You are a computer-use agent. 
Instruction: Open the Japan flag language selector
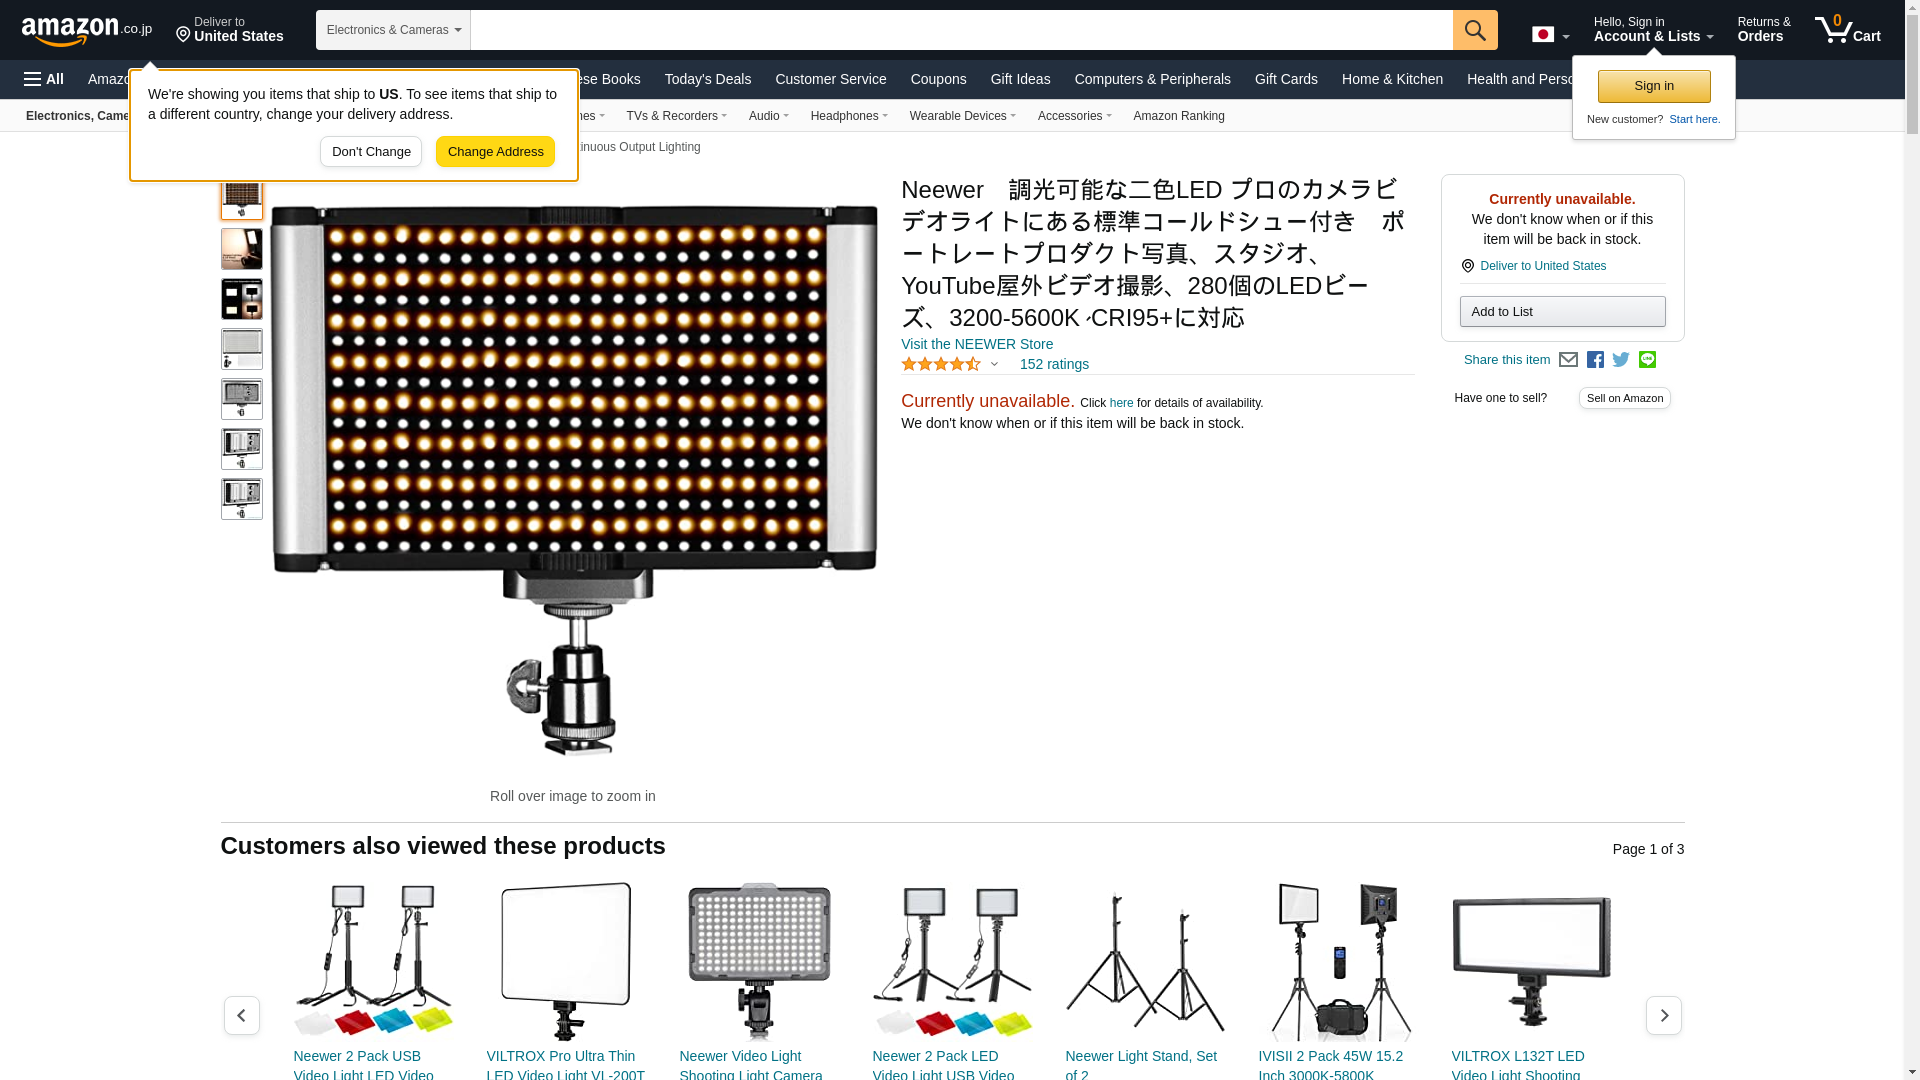coord(1550,34)
